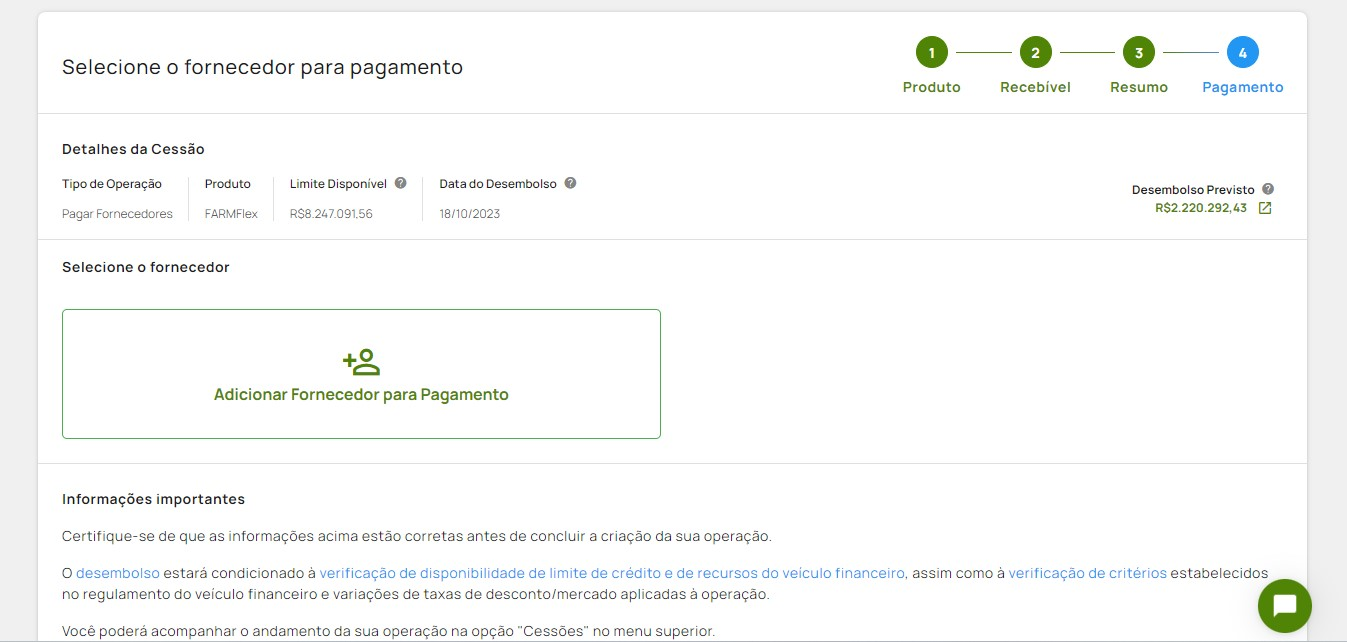Open external link icon next to R$2.220.292,43
This screenshot has width=1347, height=642.
pyautogui.click(x=1265, y=208)
